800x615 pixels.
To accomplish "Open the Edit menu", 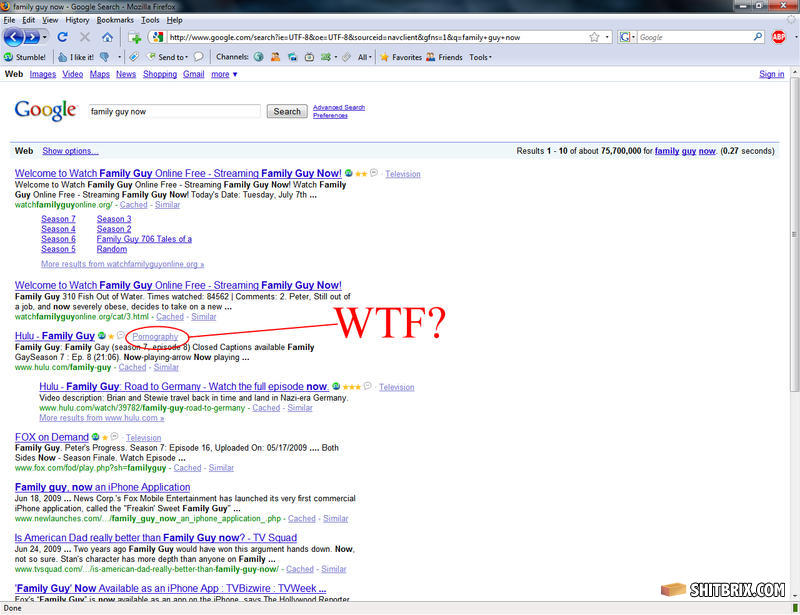I will point(29,20).
